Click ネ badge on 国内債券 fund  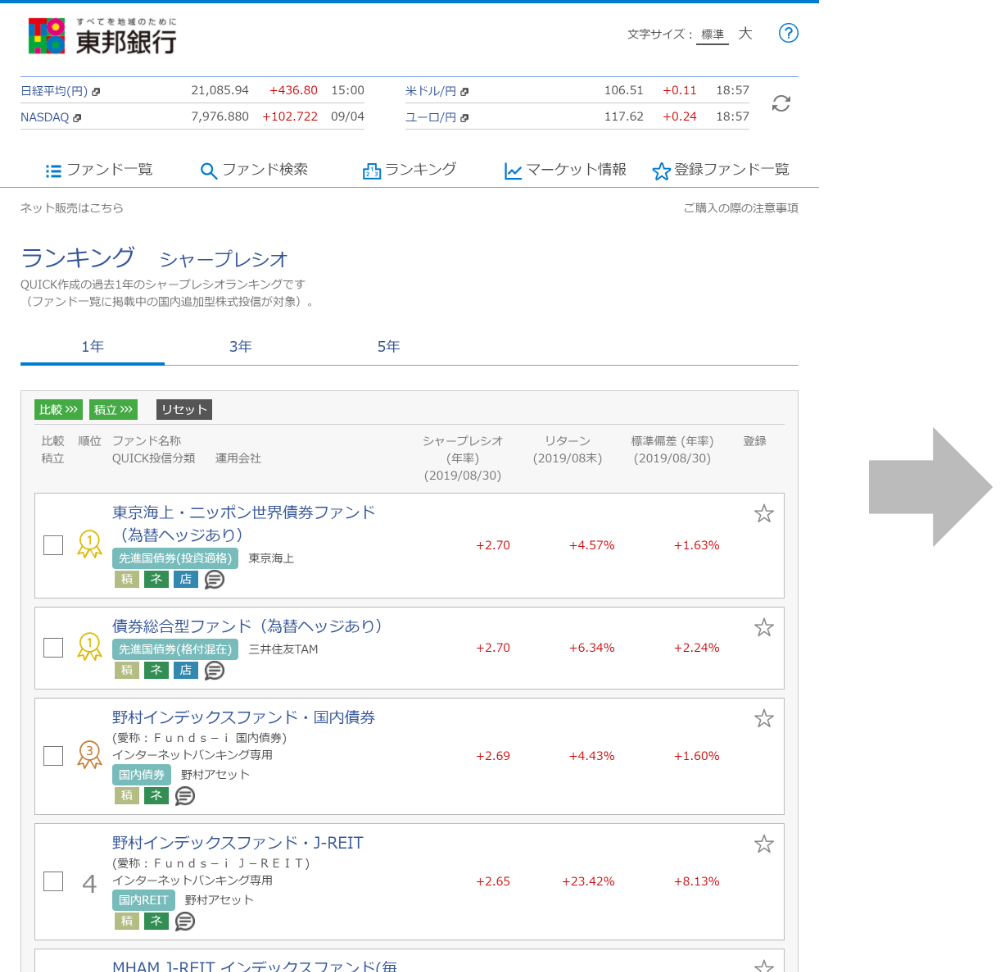click(156, 795)
